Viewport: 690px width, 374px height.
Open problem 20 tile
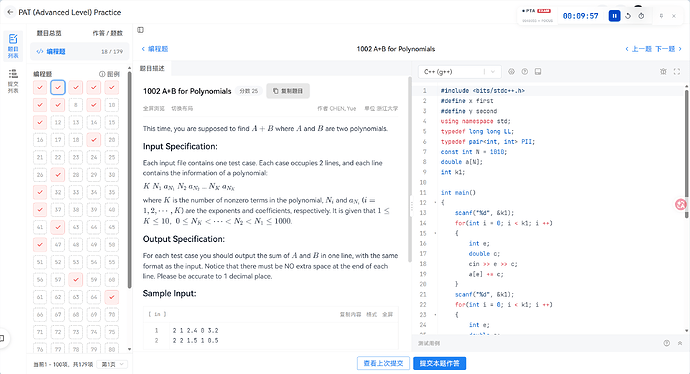pos(112,140)
